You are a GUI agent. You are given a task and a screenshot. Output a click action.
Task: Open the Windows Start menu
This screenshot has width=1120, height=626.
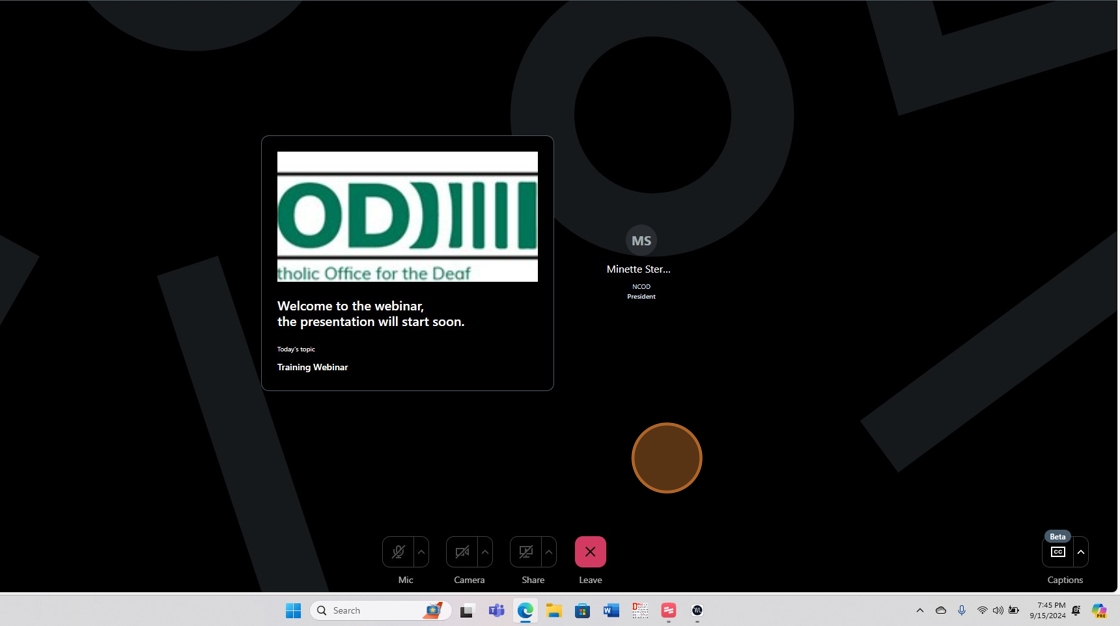click(x=293, y=610)
